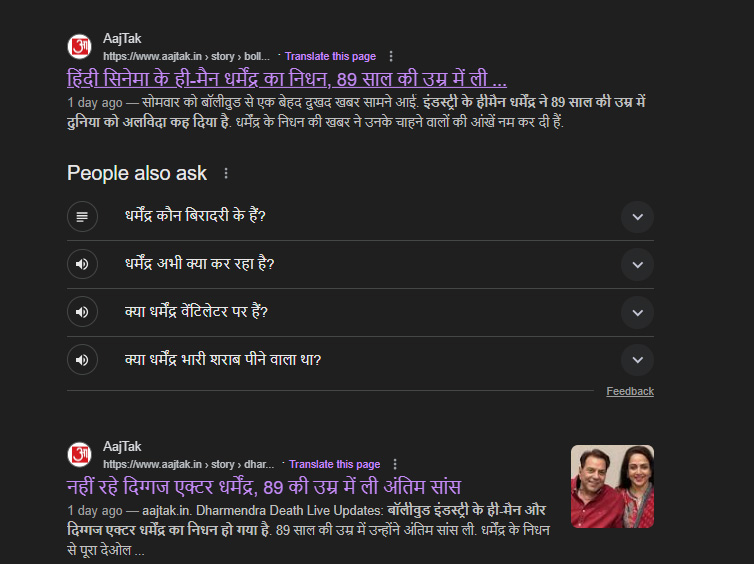
Task: Click the speaker icon beside 'क्या धर्मेंद्र भारी शराब पीने वाला था?'
Action: coord(82,360)
